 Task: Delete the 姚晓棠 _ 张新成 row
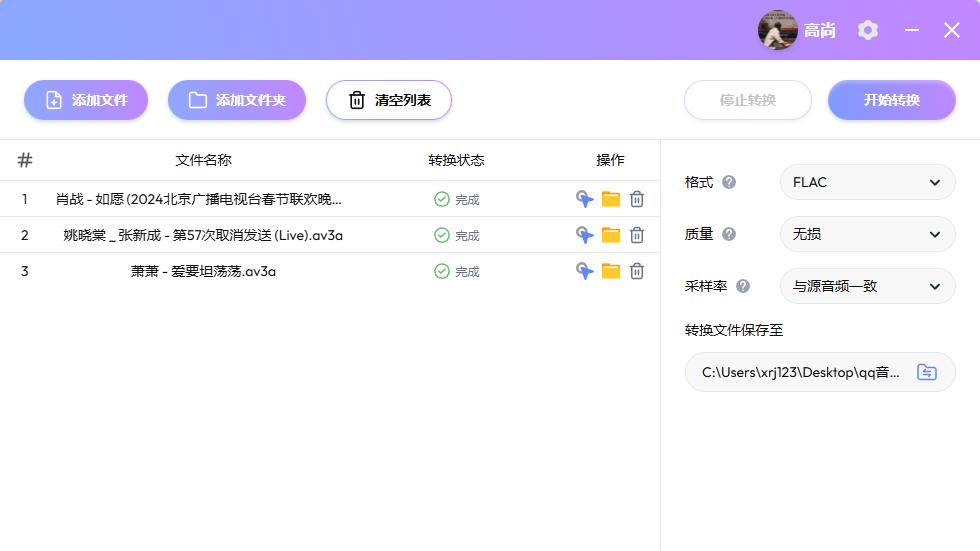[637, 235]
